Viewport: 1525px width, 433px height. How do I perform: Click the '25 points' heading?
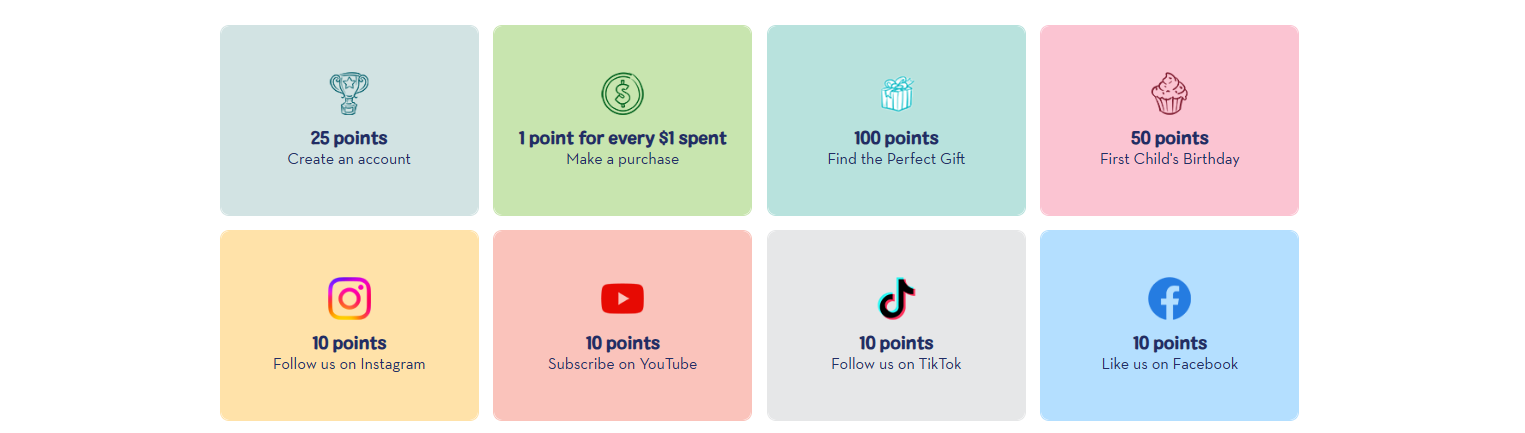(349, 138)
